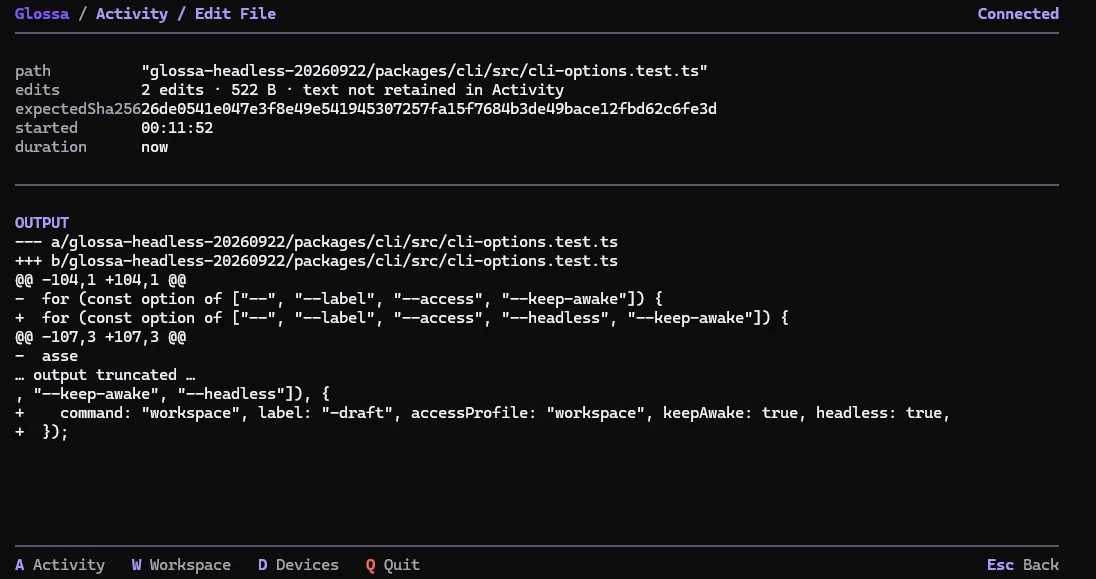Click the 'path' field label
1096x579 pixels.
33,71
